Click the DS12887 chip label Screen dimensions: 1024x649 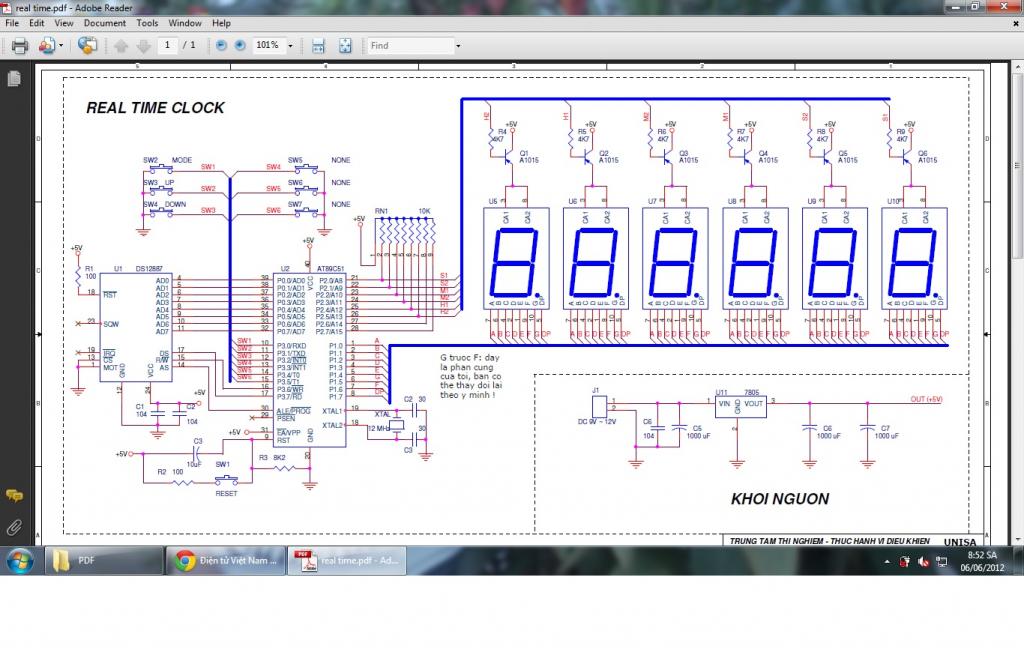pyautogui.click(x=149, y=268)
